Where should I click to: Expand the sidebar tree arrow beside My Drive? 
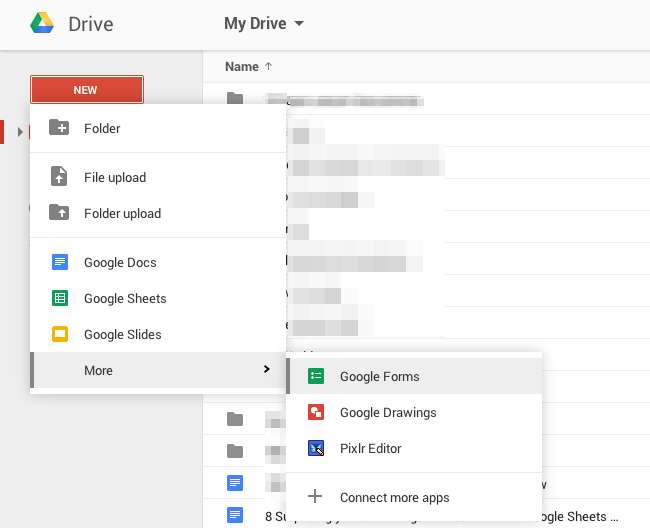pos(20,131)
